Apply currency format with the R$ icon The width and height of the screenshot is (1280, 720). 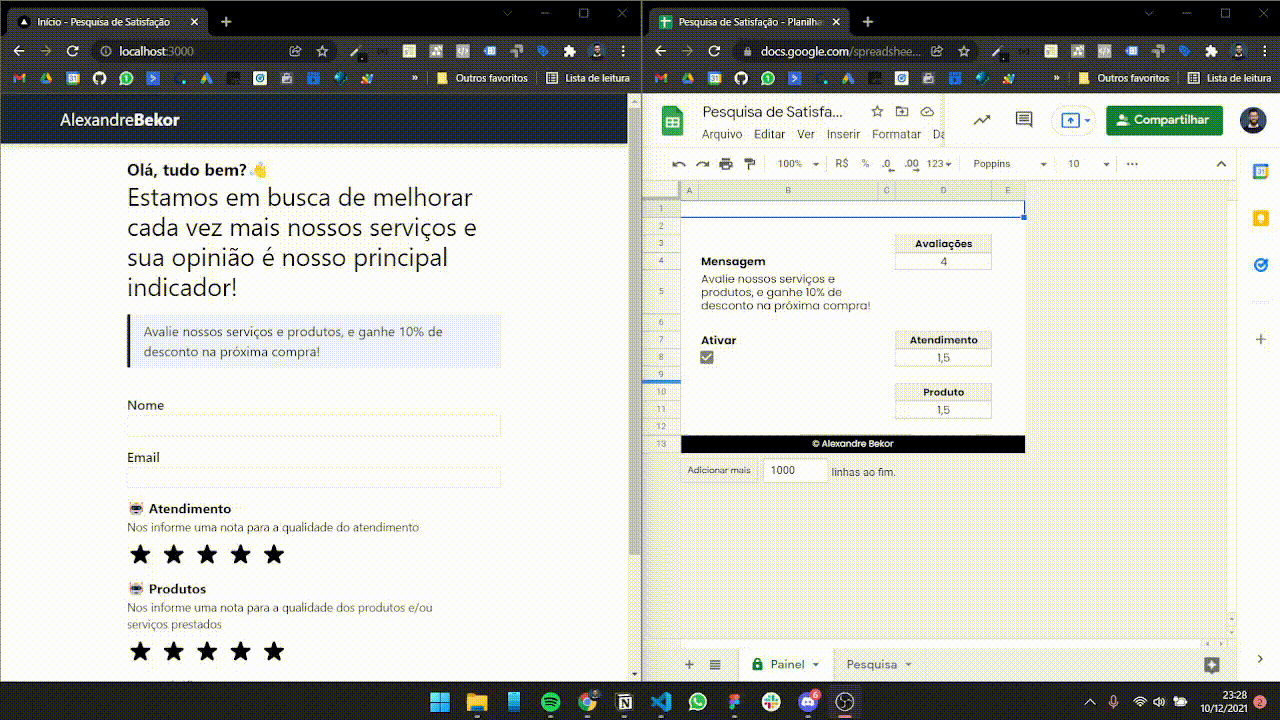841,163
